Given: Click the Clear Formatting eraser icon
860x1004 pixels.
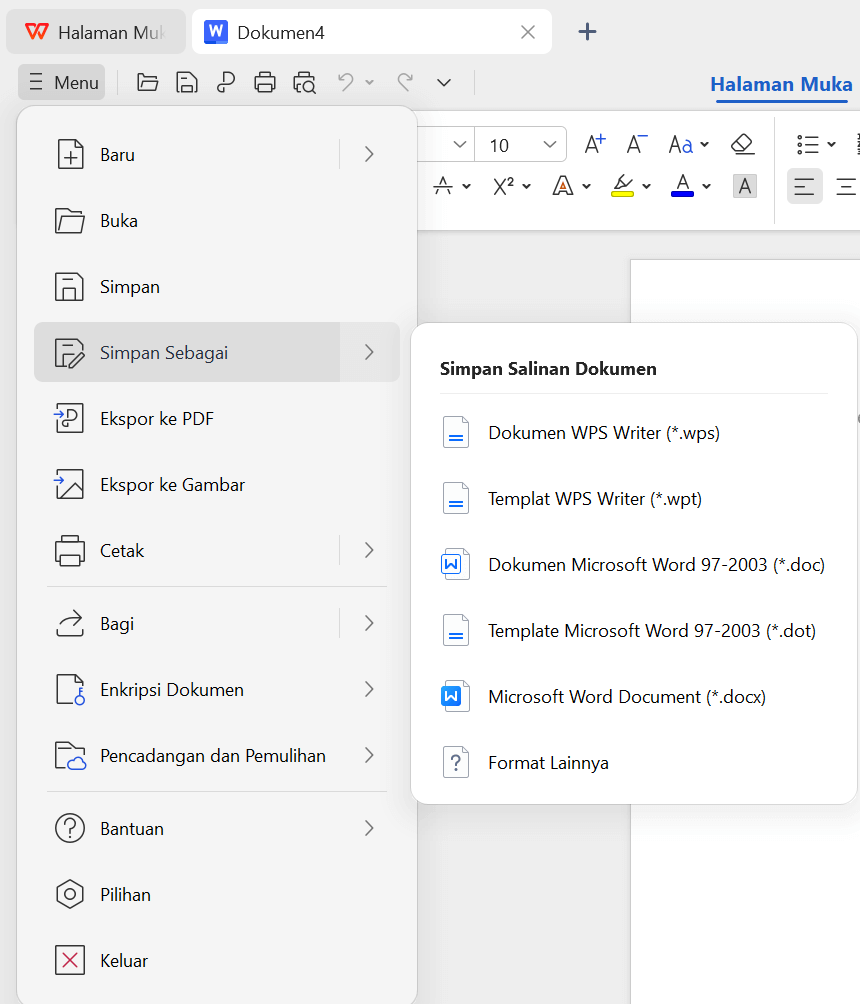Looking at the screenshot, I should click(x=742, y=145).
